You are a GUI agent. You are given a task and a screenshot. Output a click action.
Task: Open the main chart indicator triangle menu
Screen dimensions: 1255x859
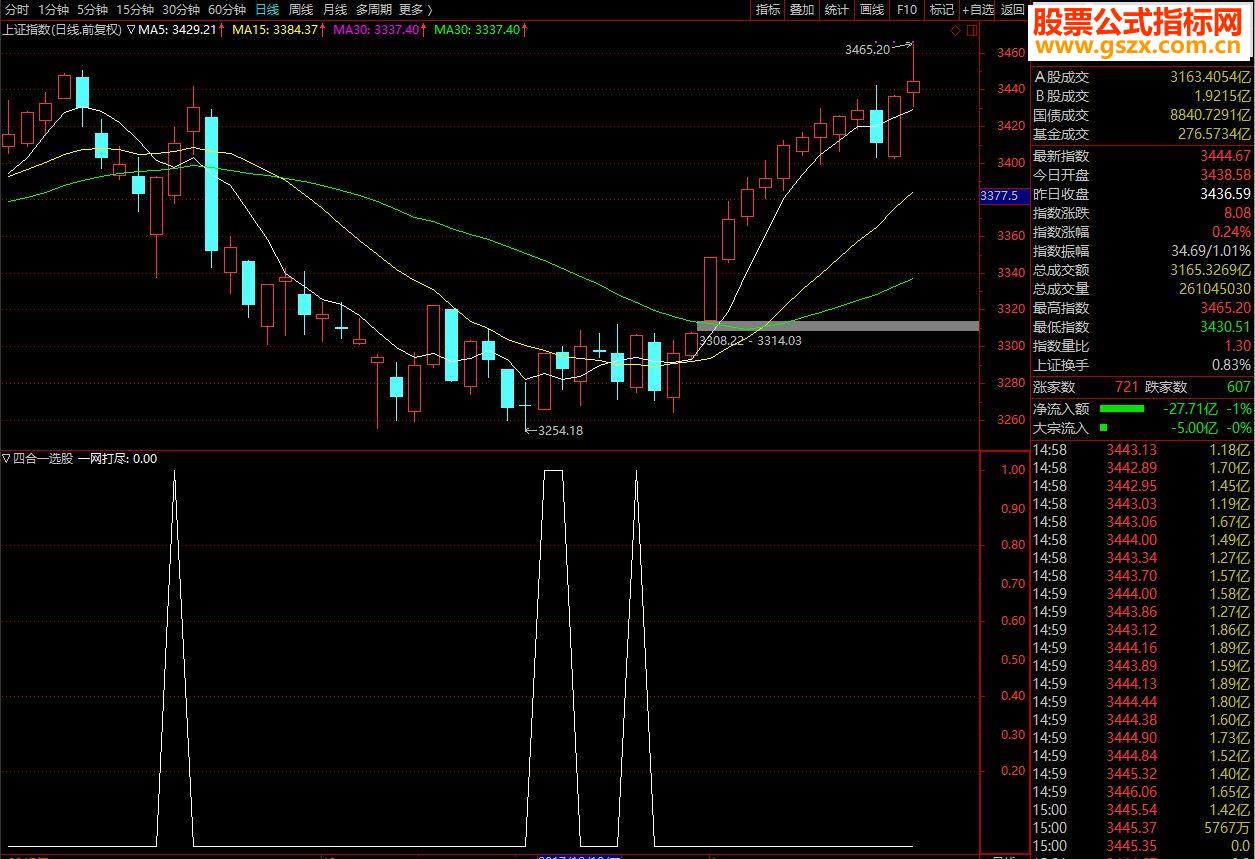tap(130, 29)
